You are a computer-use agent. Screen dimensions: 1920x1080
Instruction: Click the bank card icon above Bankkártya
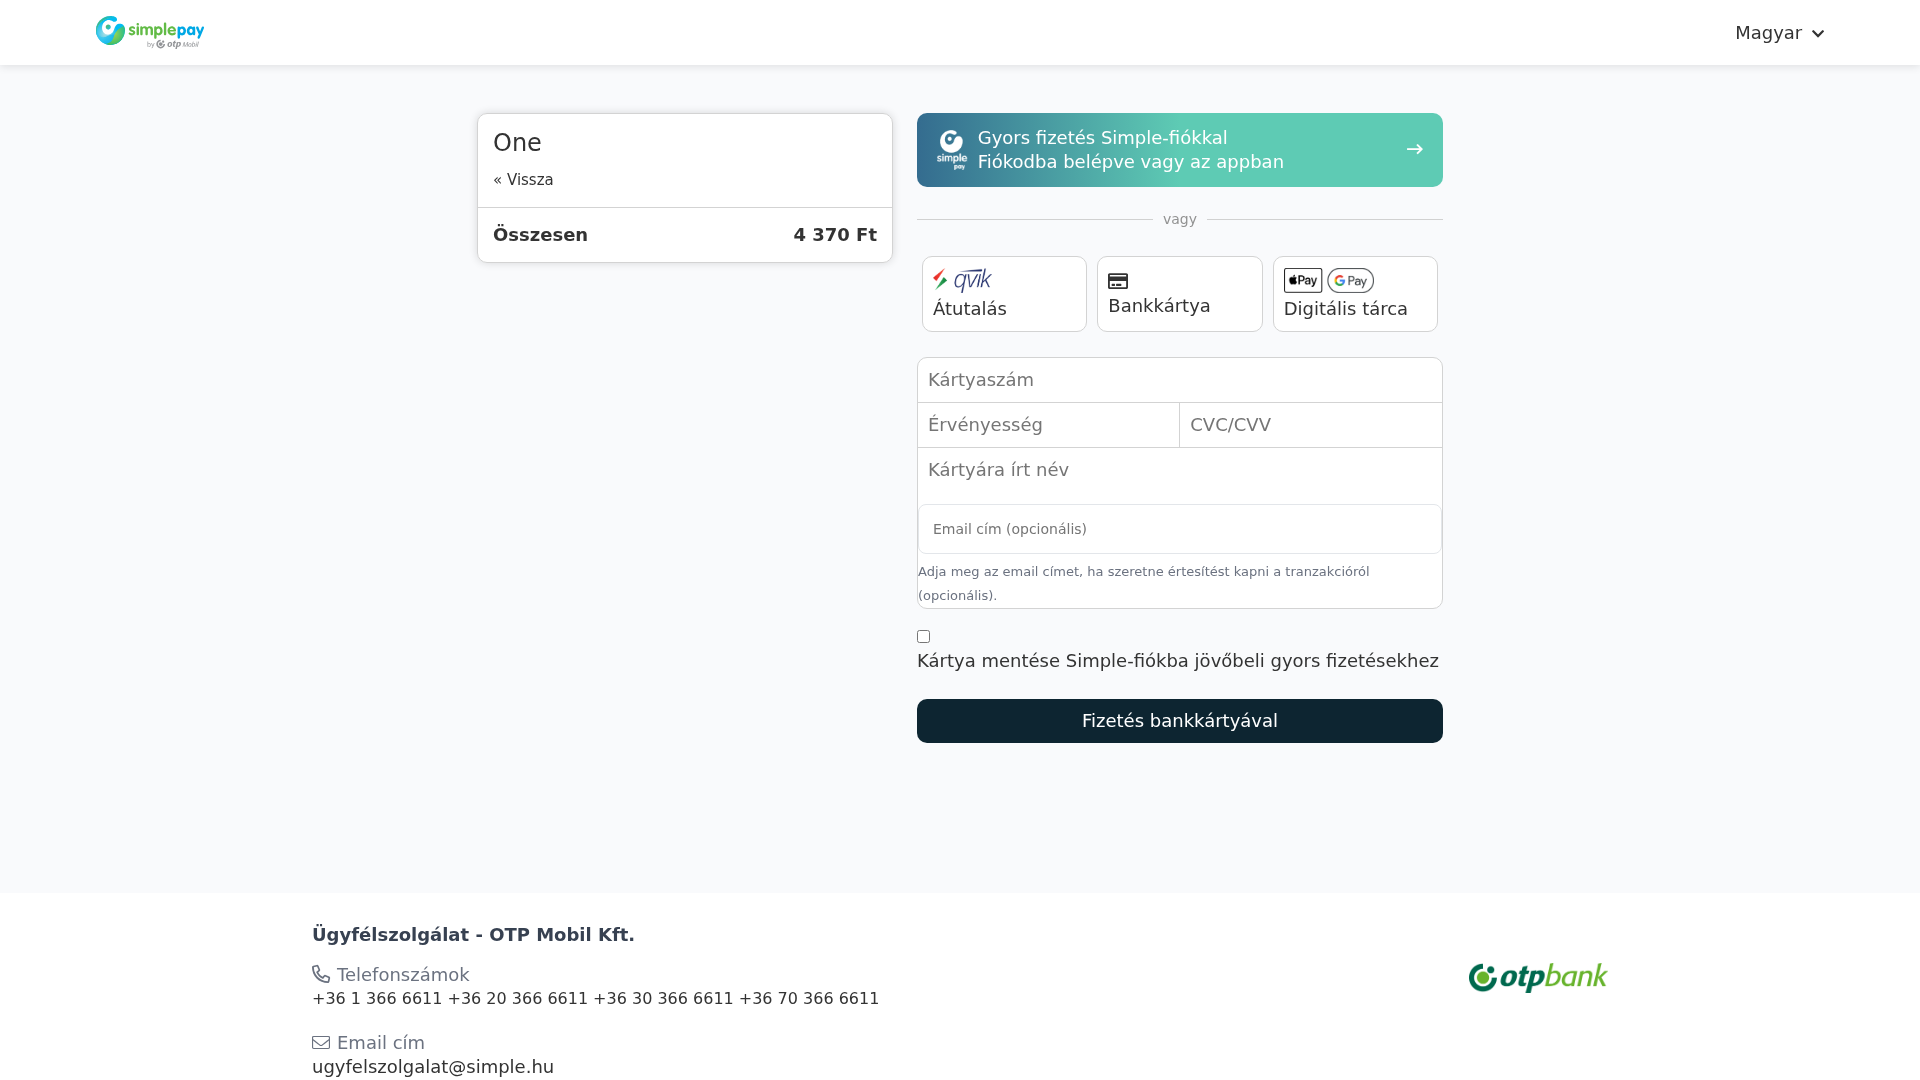coord(1117,281)
